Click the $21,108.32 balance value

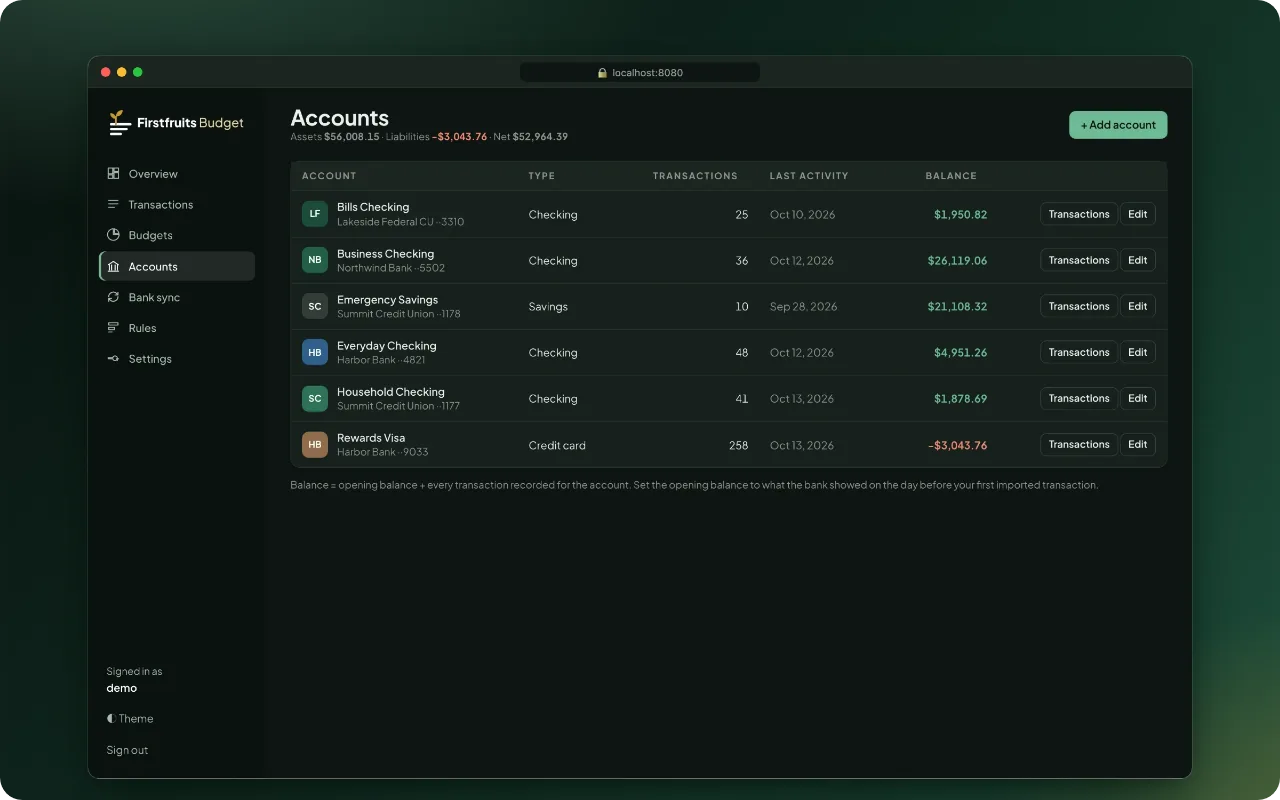[x=957, y=307]
